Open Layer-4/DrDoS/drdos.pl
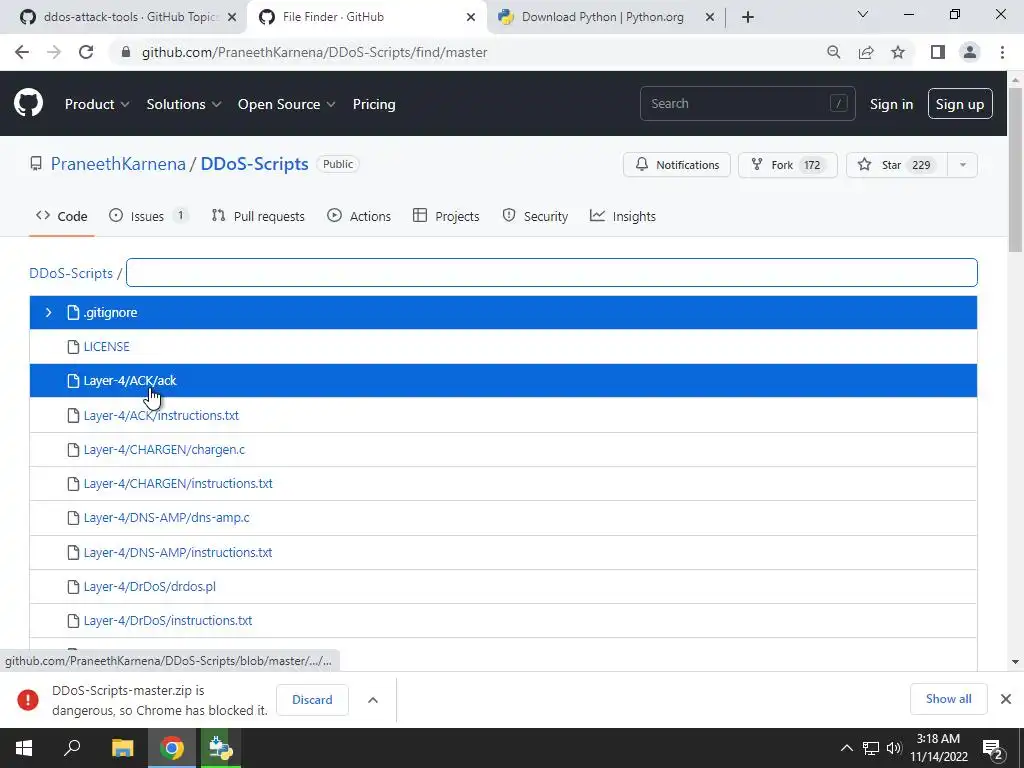The height and width of the screenshot is (768, 1024). (x=150, y=586)
